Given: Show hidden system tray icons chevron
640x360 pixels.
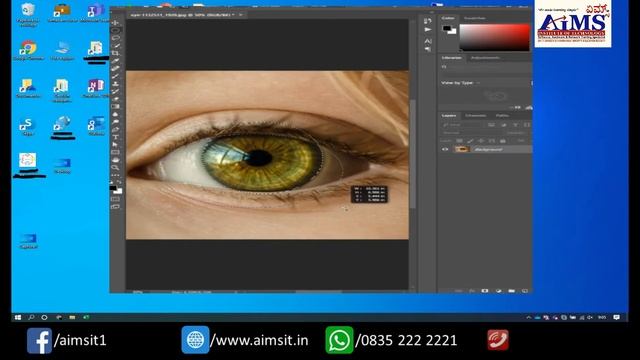Looking at the screenshot, I should coord(529,318).
